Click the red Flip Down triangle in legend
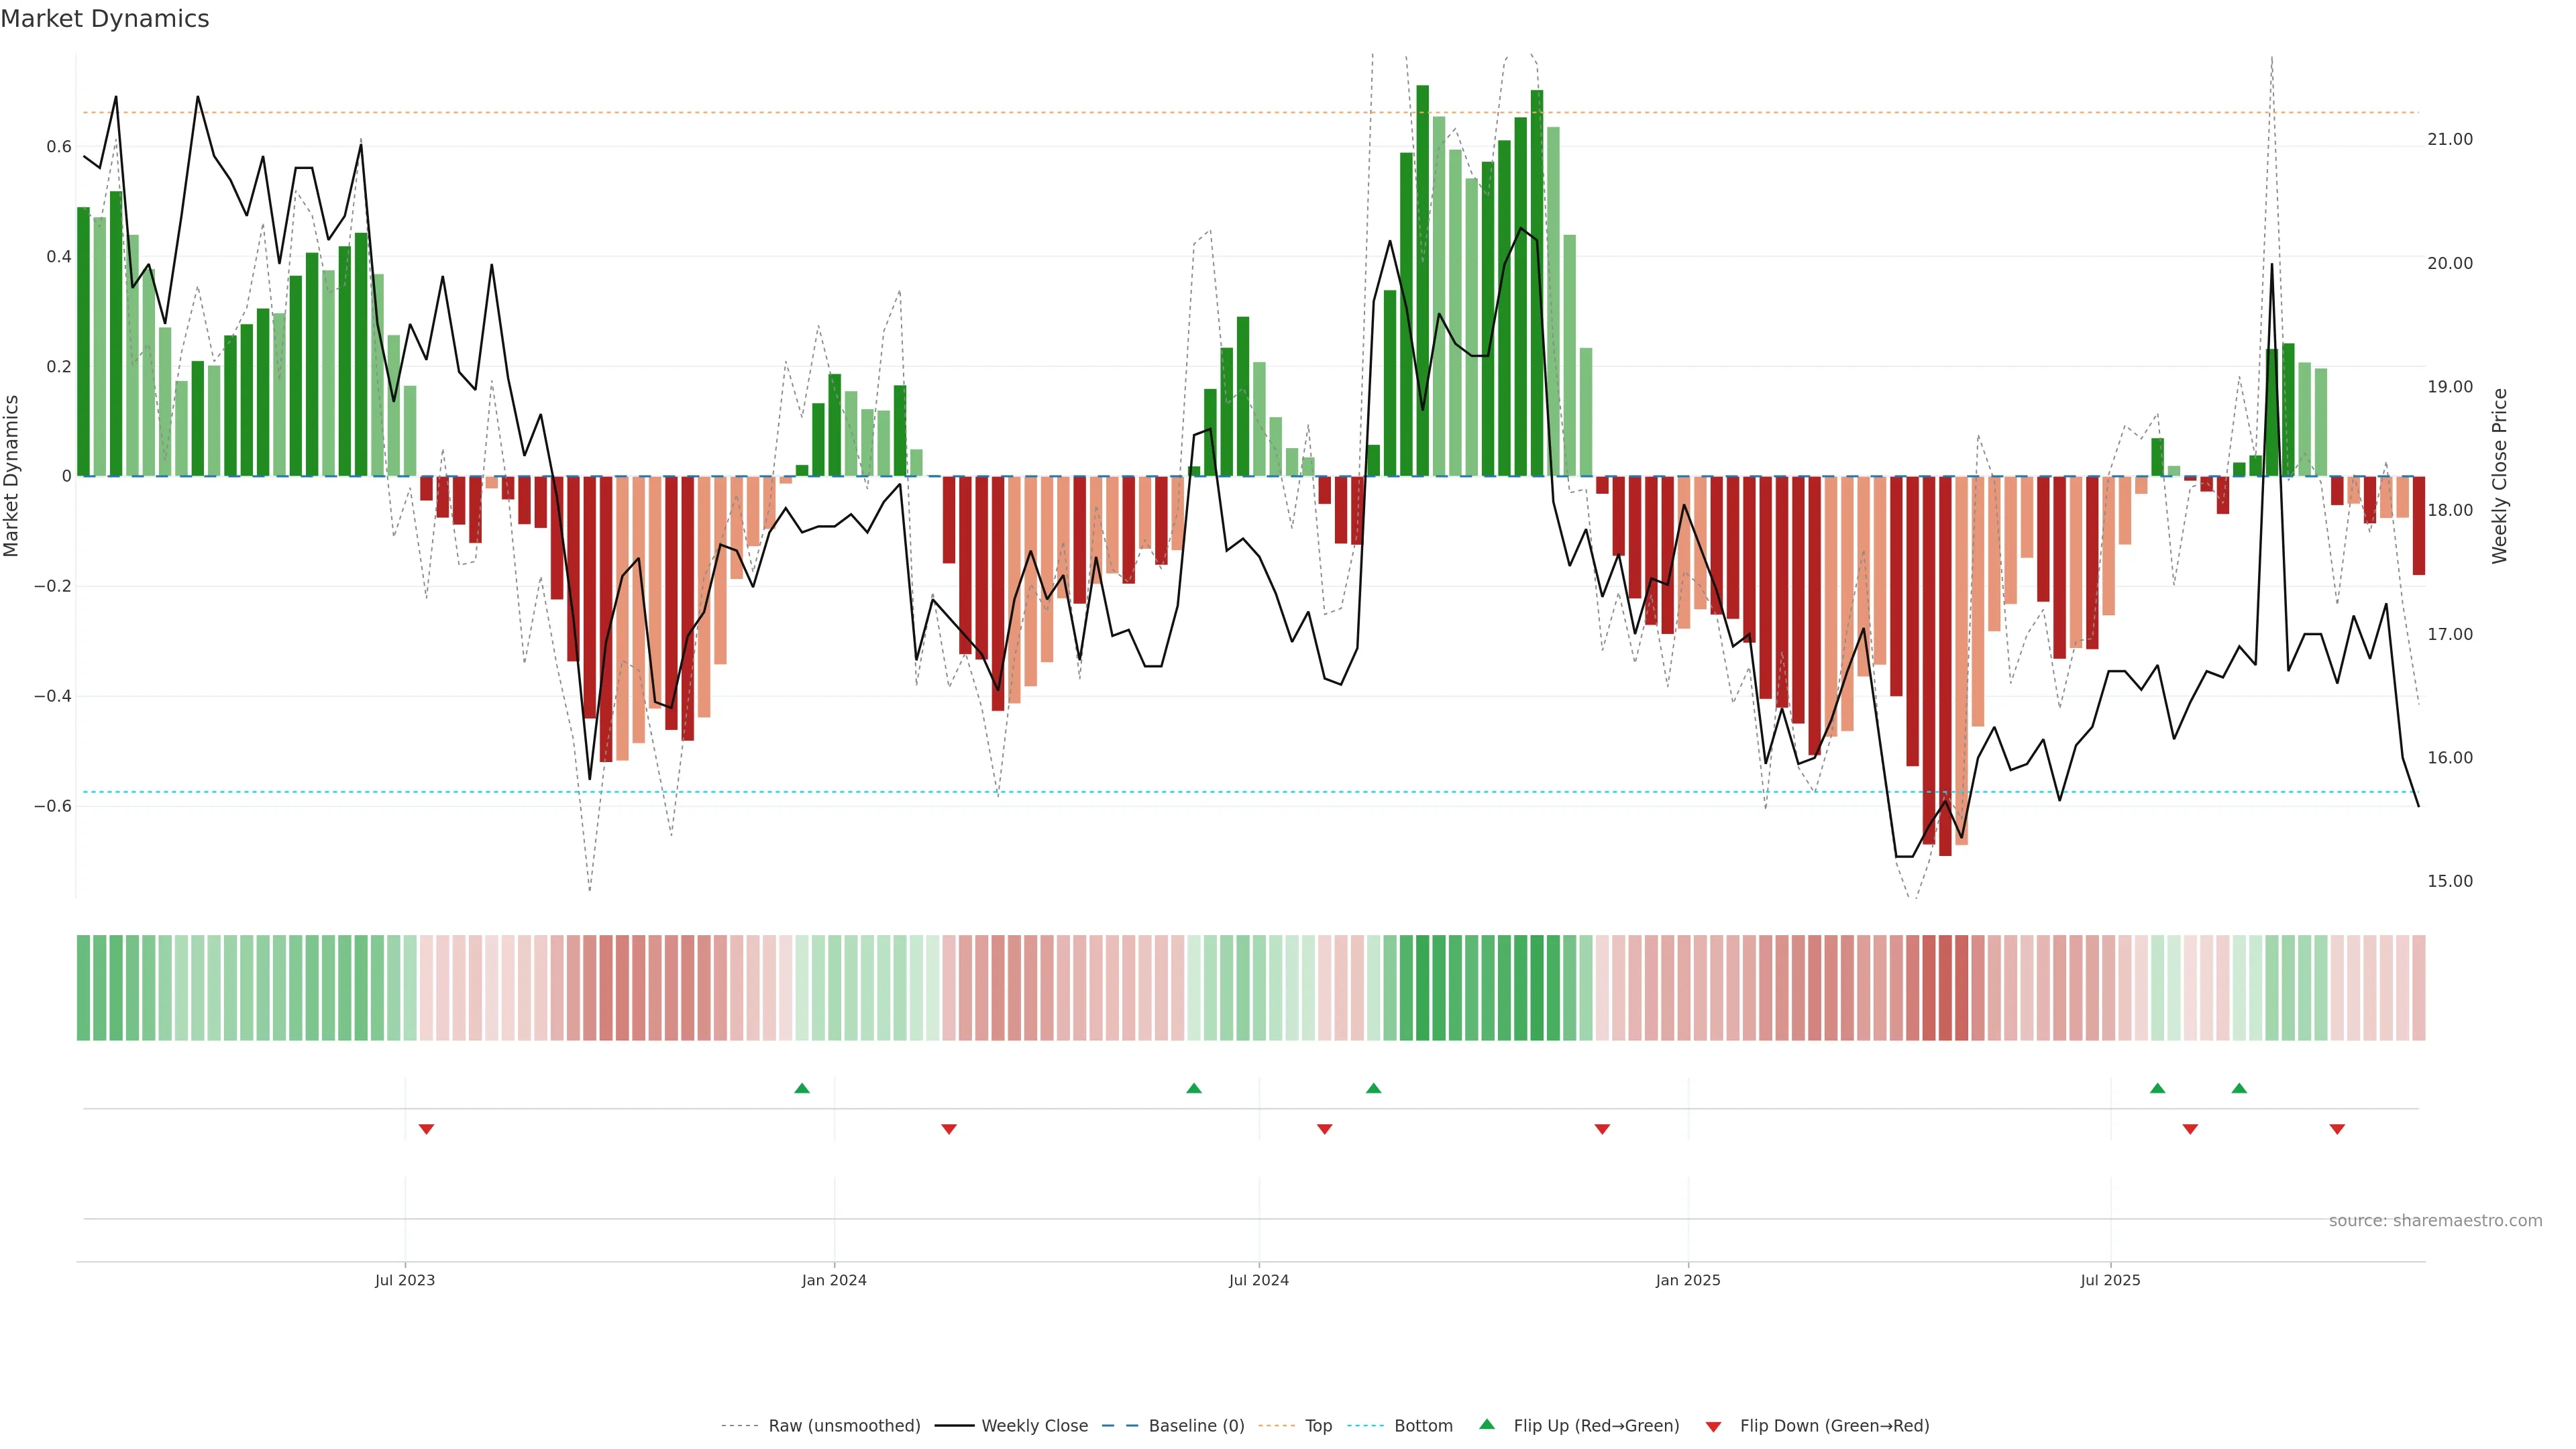This screenshot has width=2576, height=1449. [1713, 1426]
